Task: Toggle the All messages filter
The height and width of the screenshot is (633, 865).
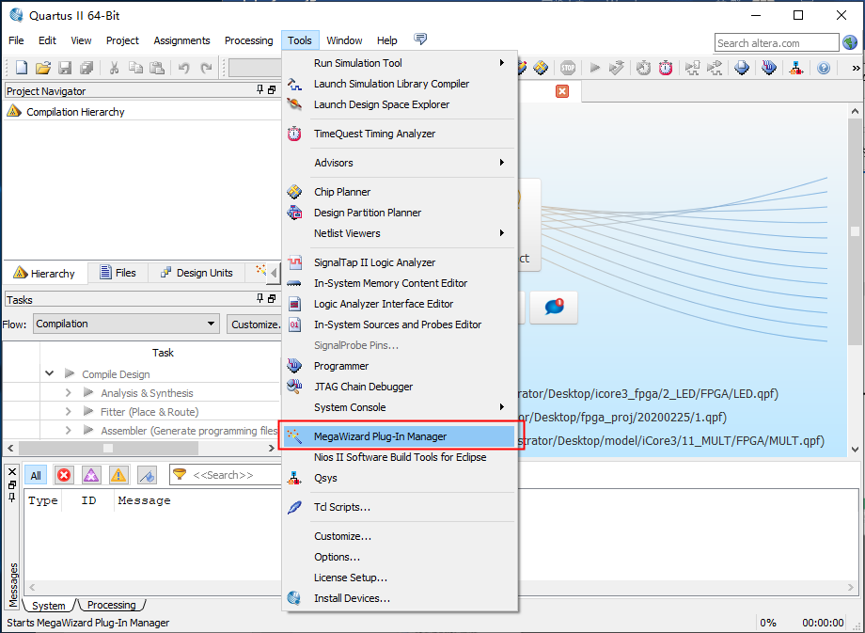Action: pos(35,475)
